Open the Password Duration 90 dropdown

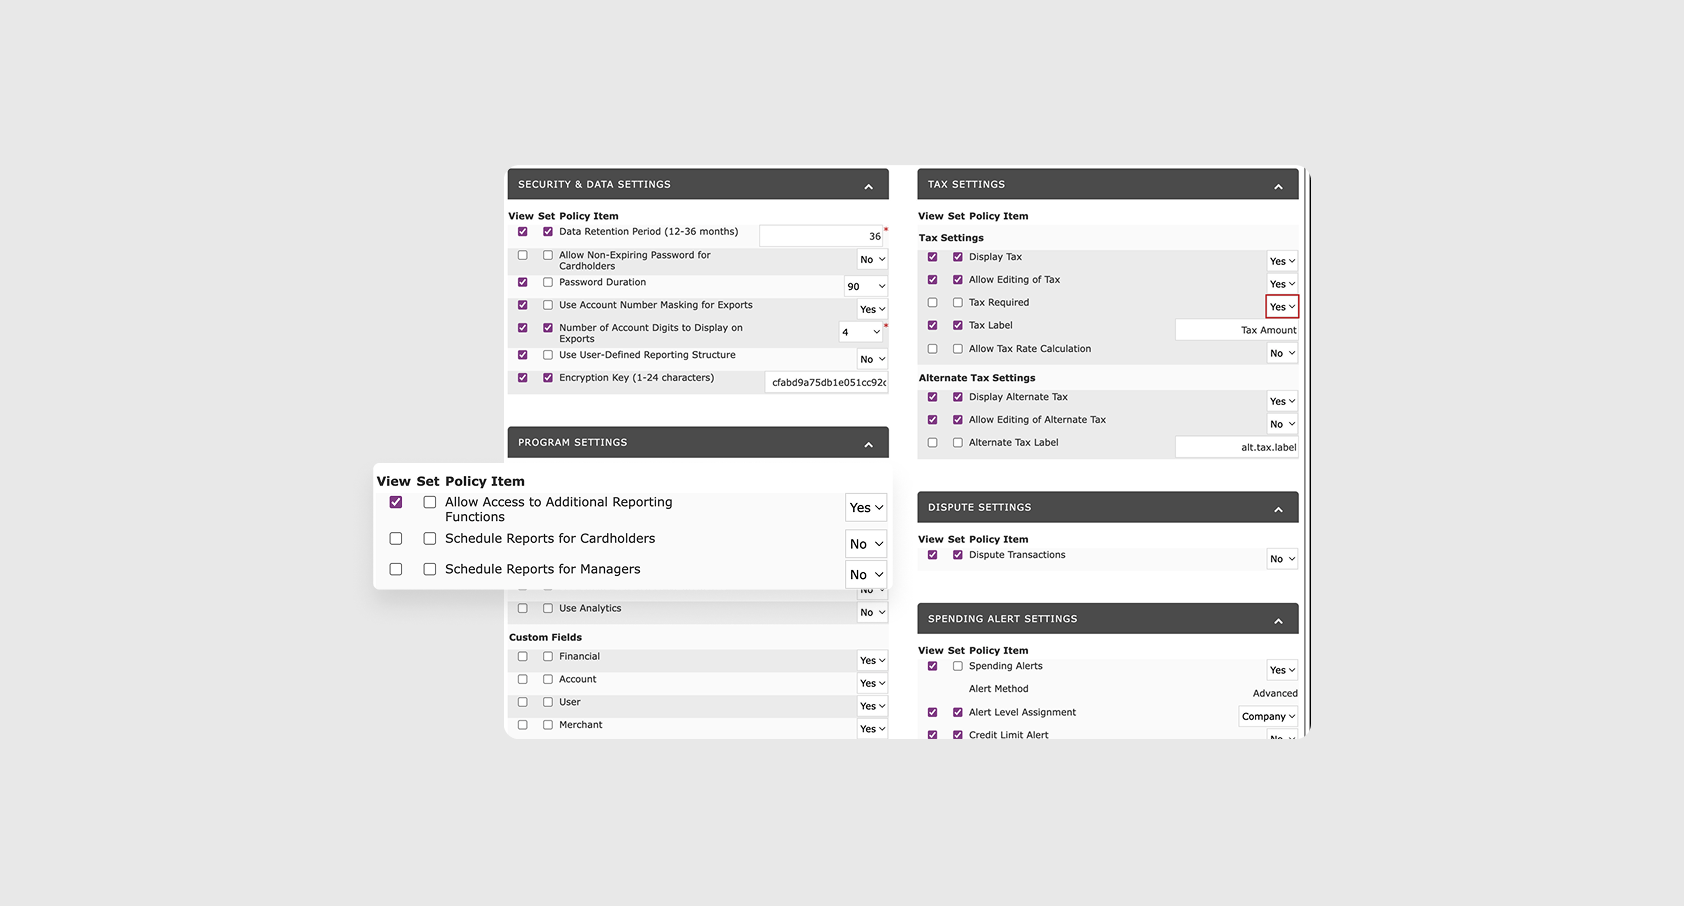[866, 286]
